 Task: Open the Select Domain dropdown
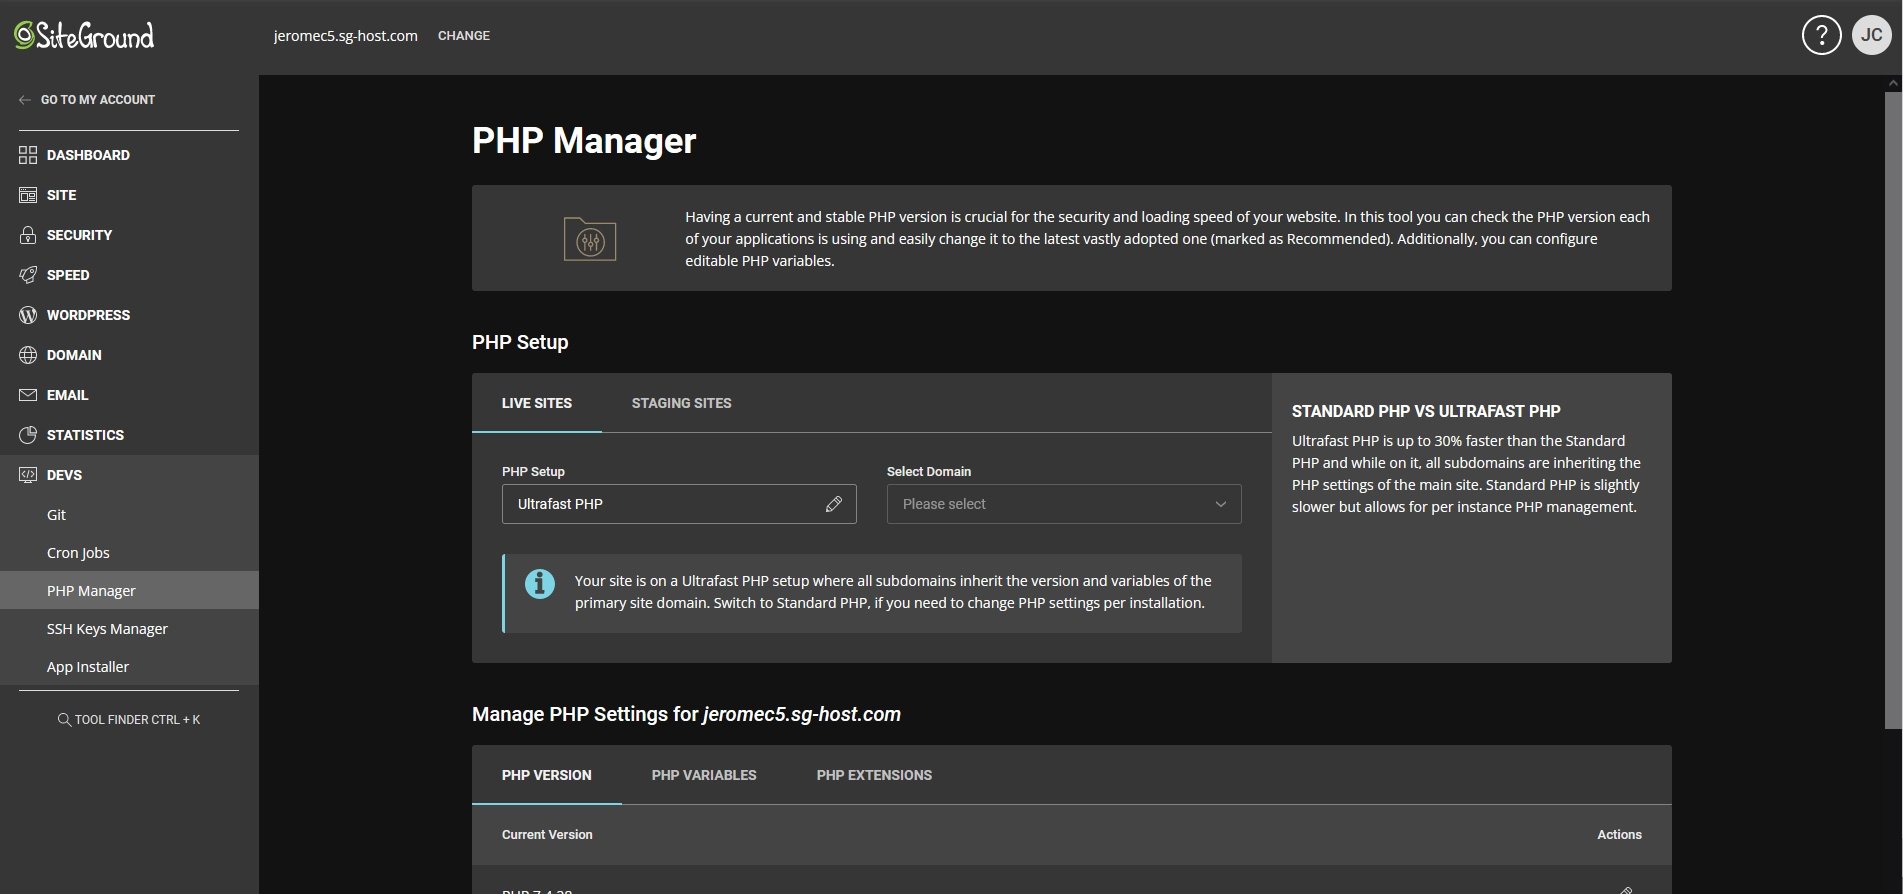click(x=1064, y=504)
